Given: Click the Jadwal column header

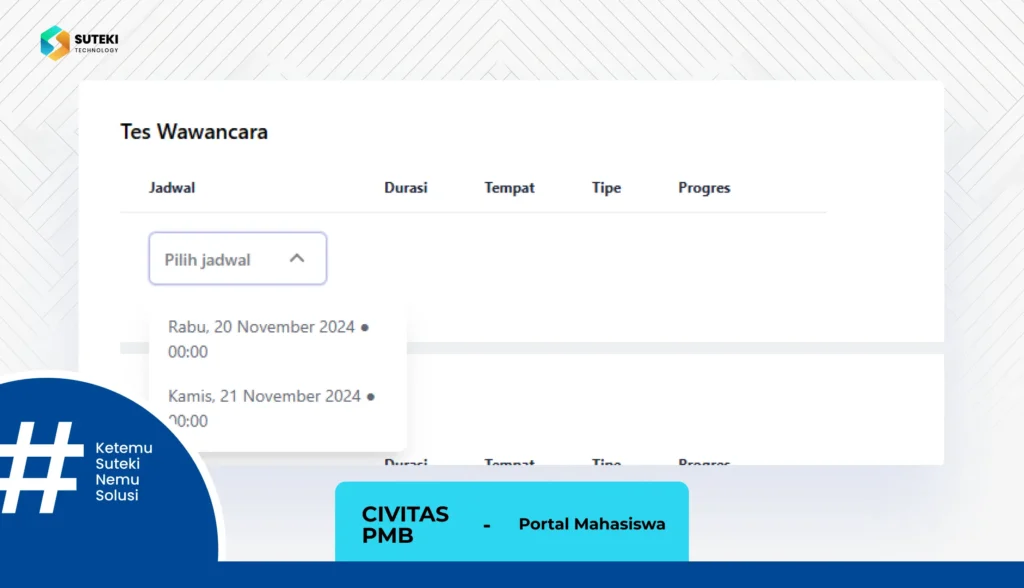Looking at the screenshot, I should tap(172, 188).
